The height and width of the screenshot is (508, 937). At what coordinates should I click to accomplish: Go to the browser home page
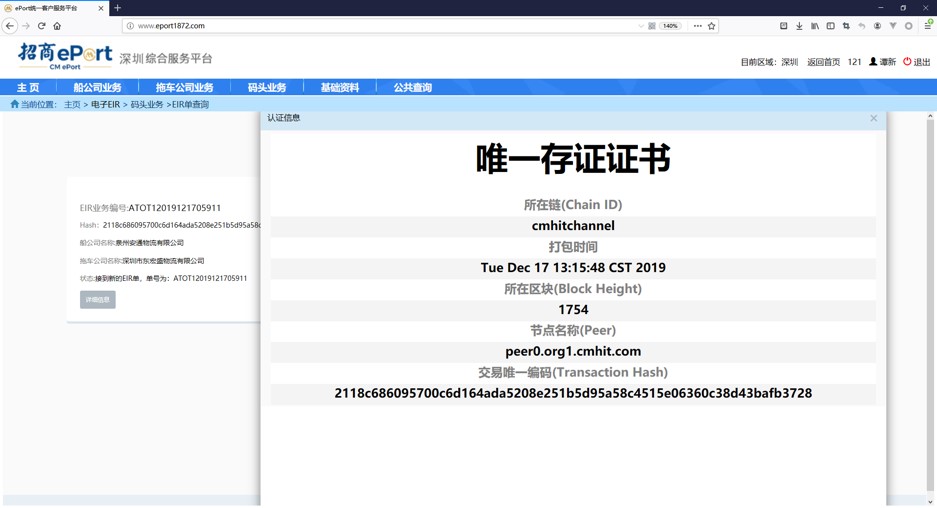pos(57,26)
